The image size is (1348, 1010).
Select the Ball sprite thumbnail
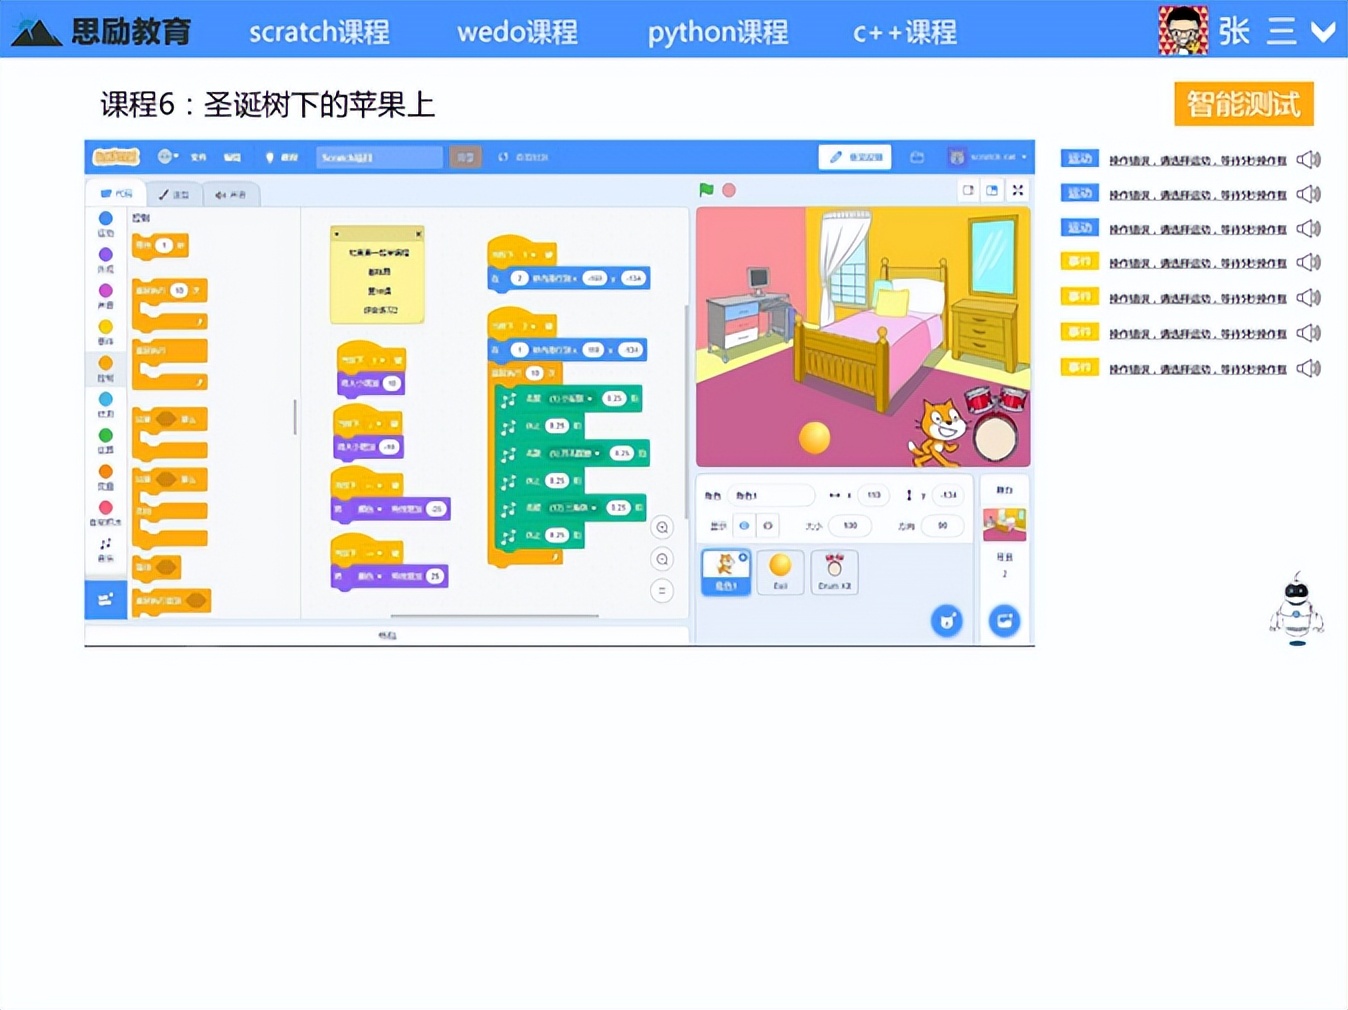point(780,571)
